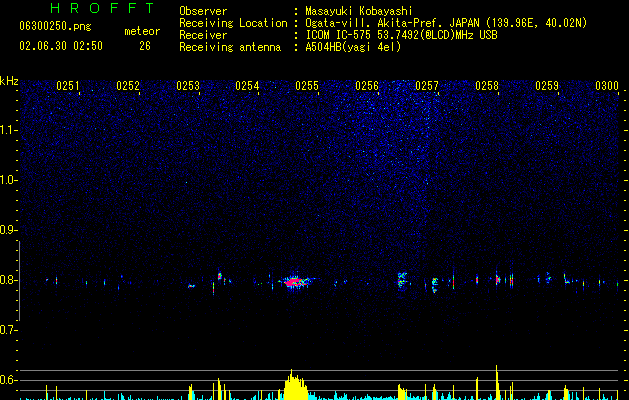Select observer name Masayuki Kobayashi
Viewport: 629px width, 400px height.
(x=359, y=11)
